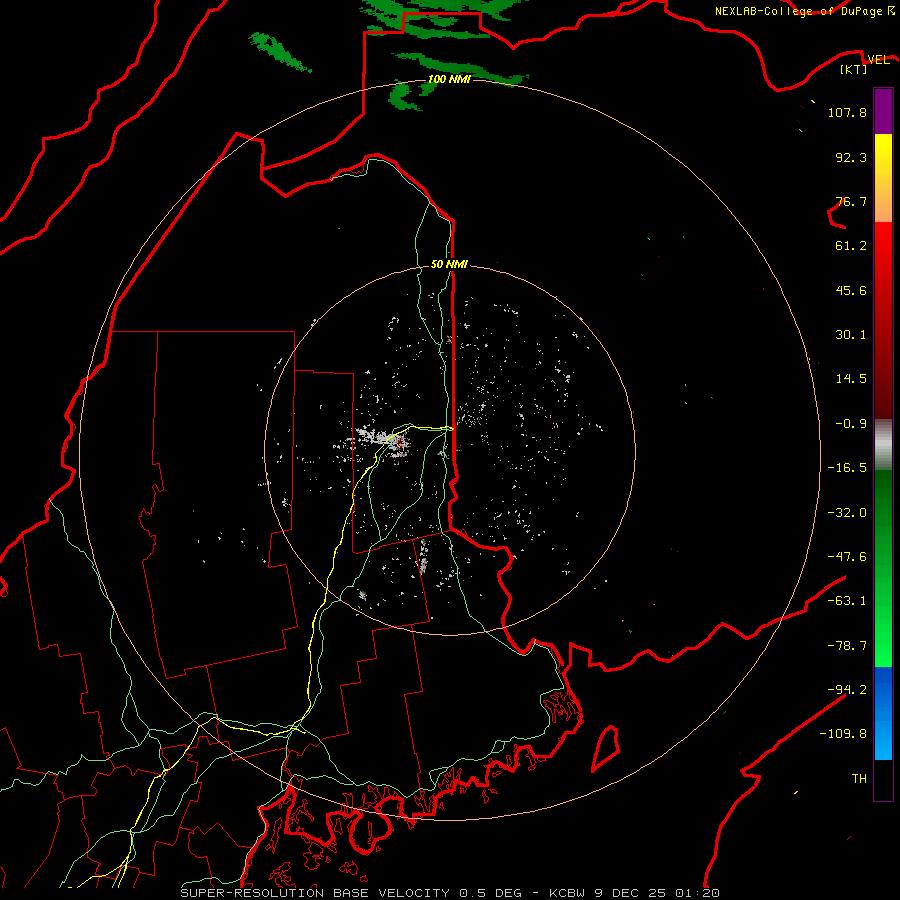The image size is (900, 900).
Task: Pick the purple segment of the color bar
Action: 883,112
